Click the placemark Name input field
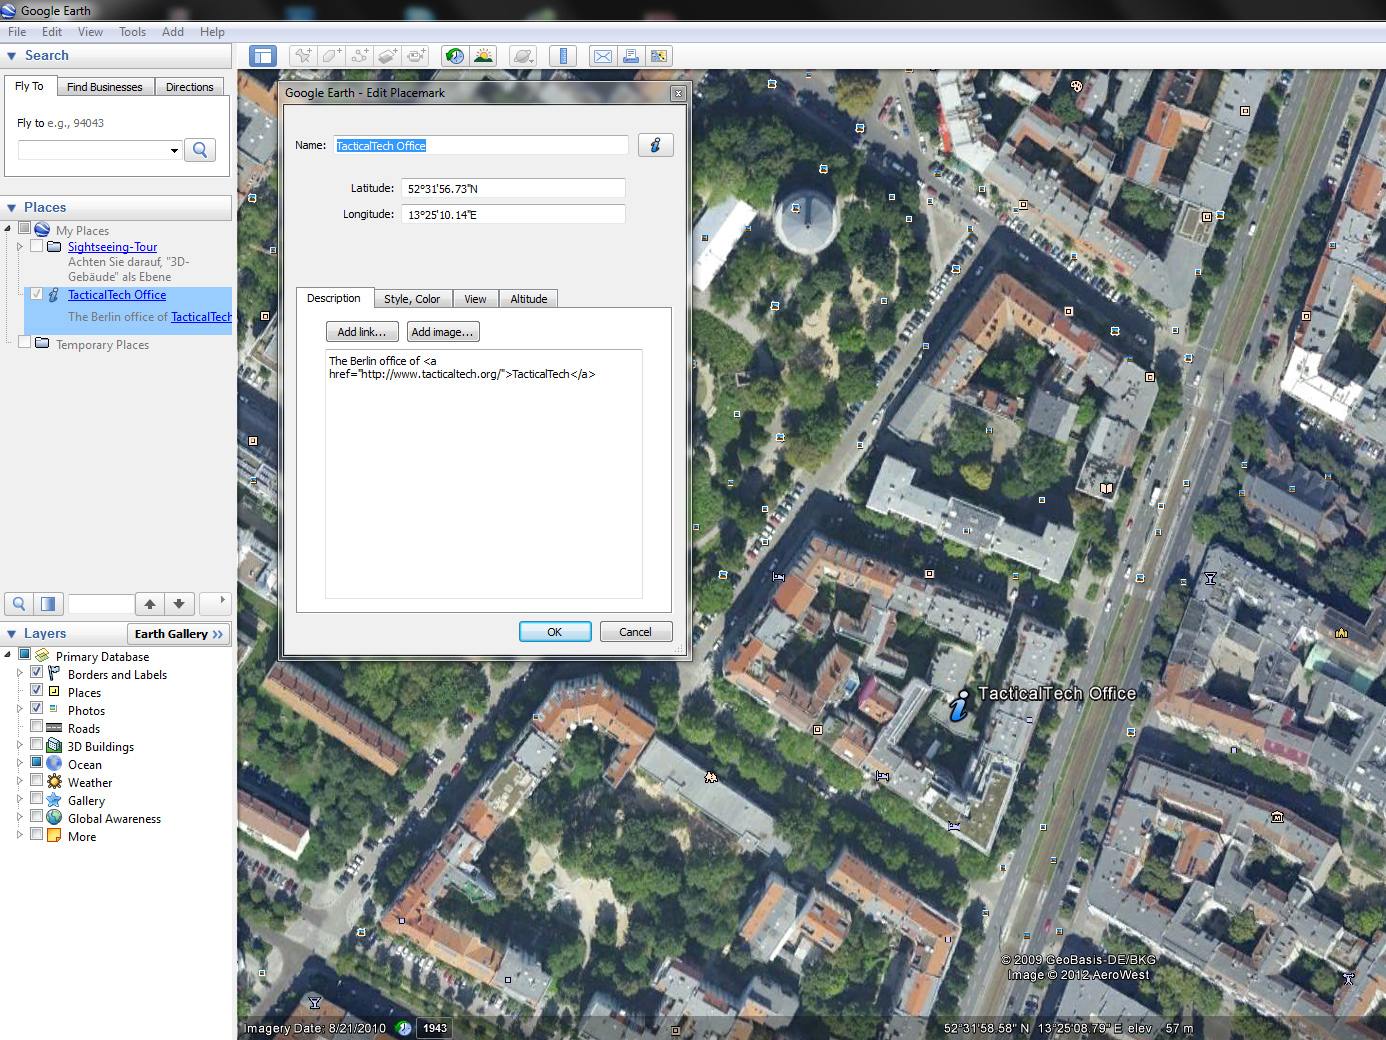1386x1040 pixels. pyautogui.click(x=481, y=145)
